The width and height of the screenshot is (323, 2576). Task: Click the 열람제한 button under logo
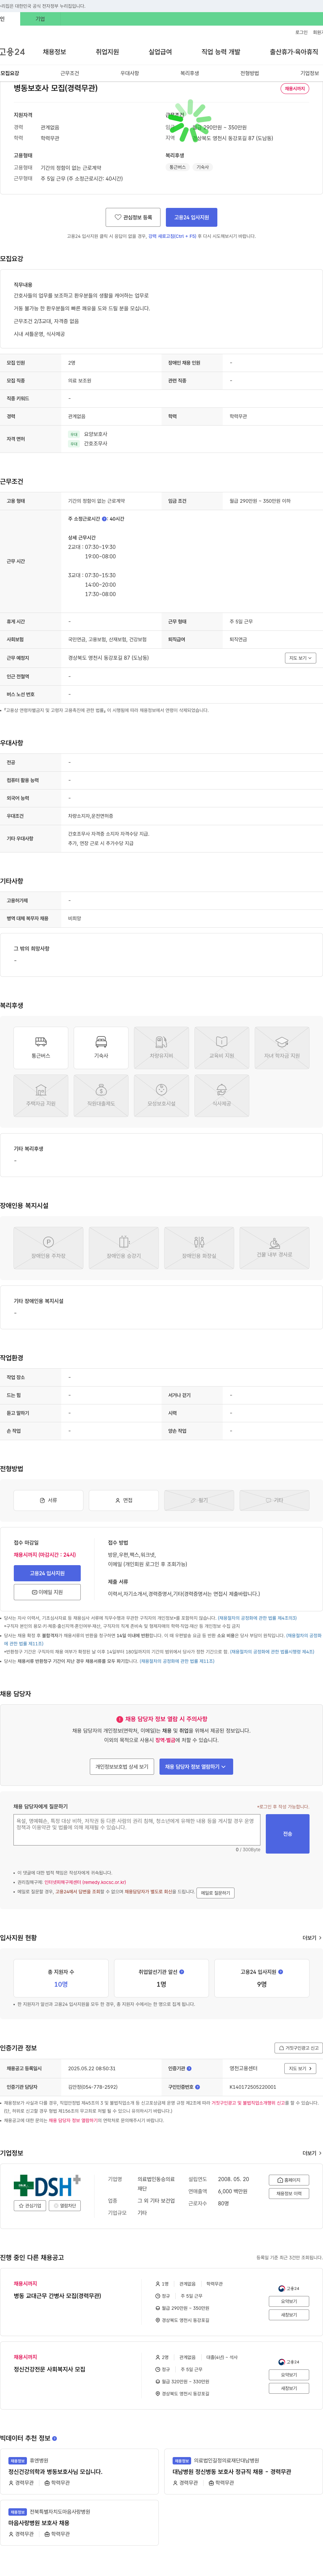65,2205
